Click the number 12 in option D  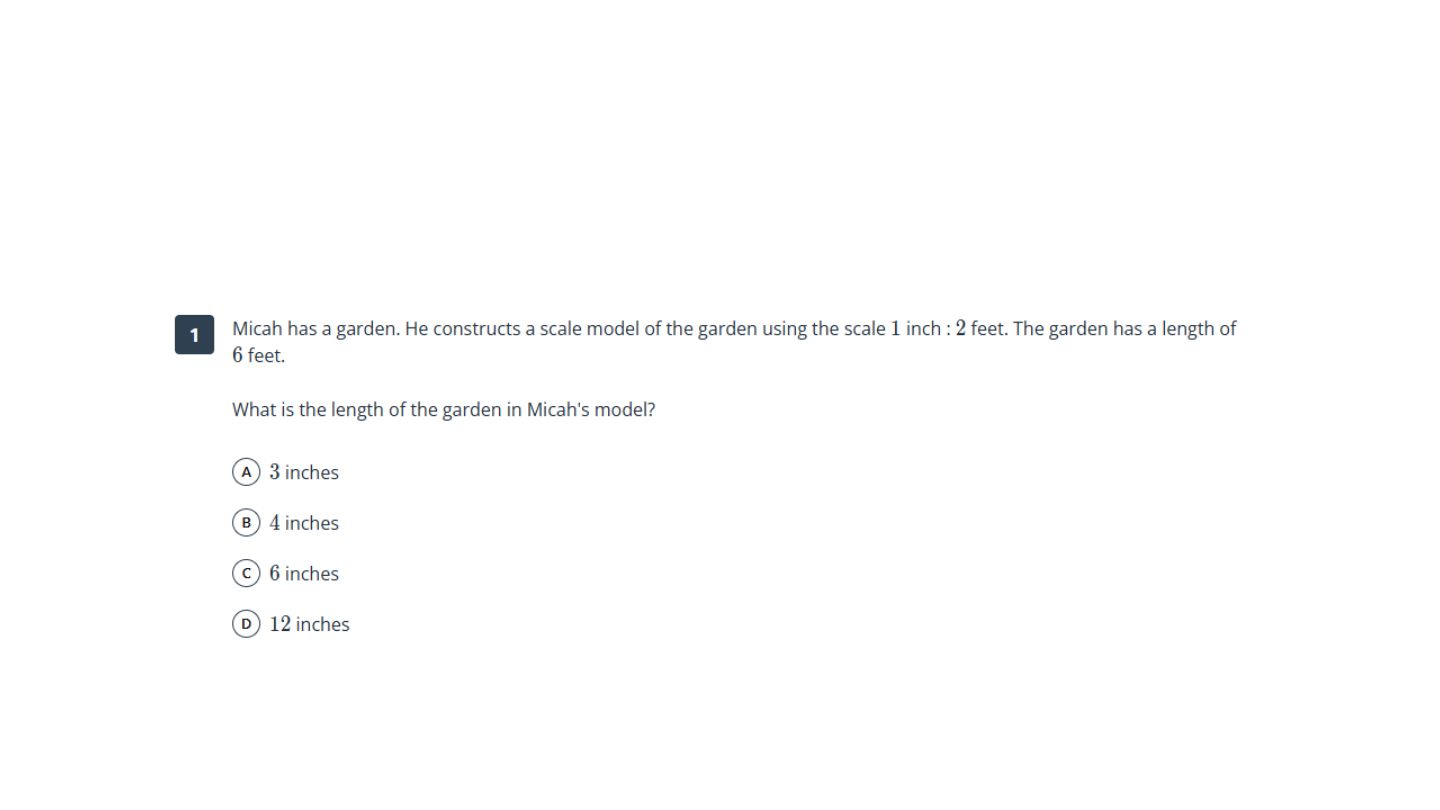click(280, 624)
